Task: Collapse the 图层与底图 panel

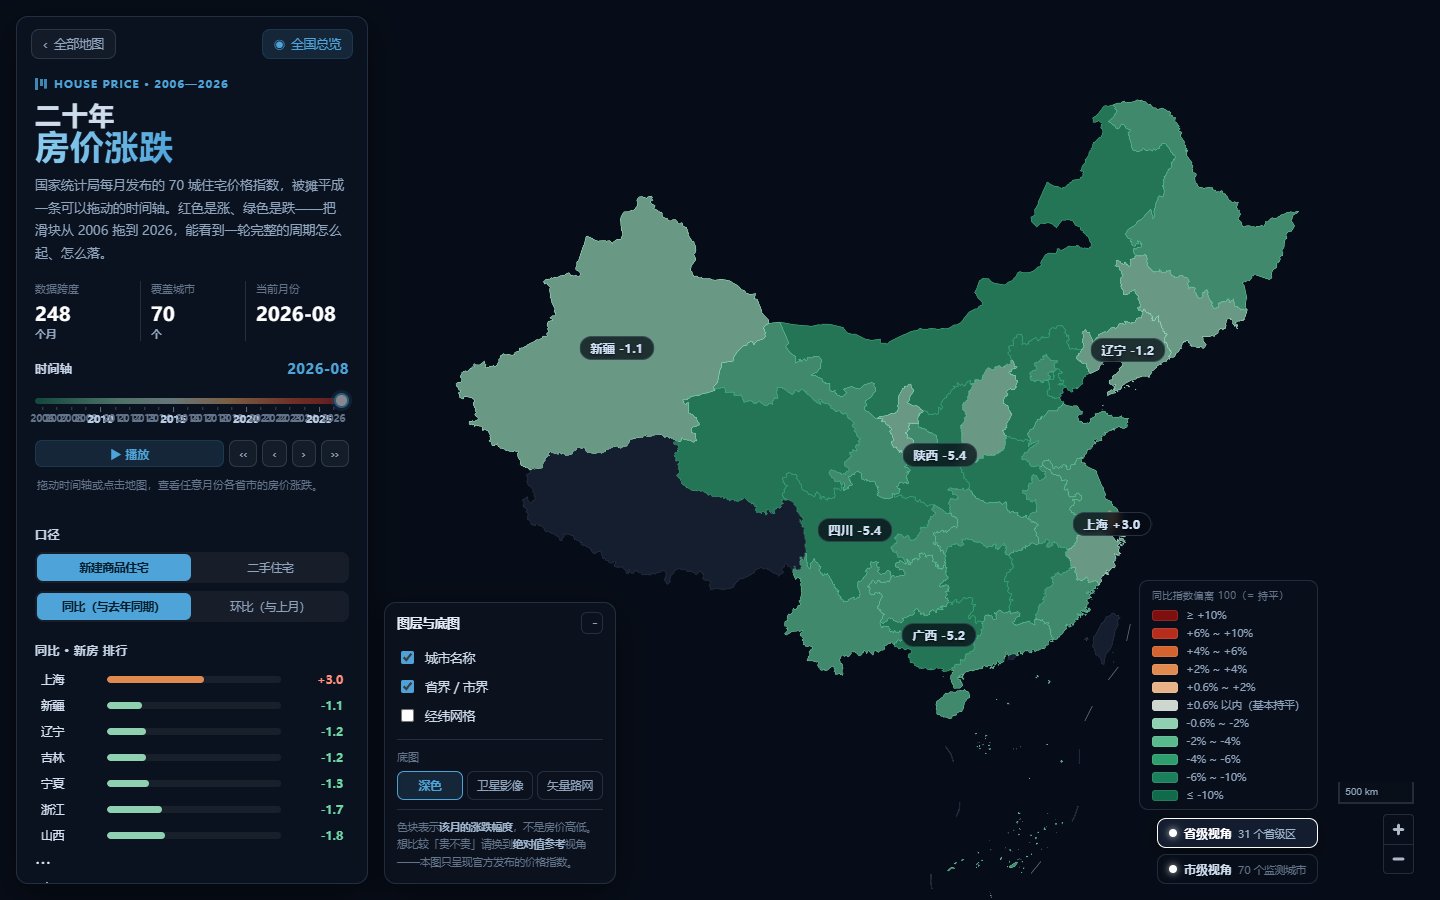Action: tap(593, 623)
